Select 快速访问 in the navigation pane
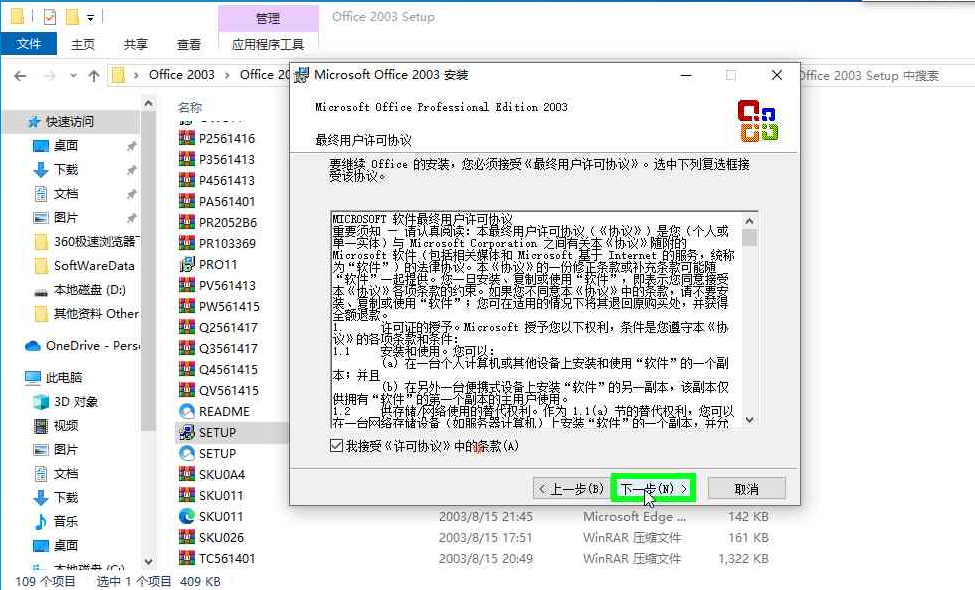The image size is (975, 590). pos(70,121)
